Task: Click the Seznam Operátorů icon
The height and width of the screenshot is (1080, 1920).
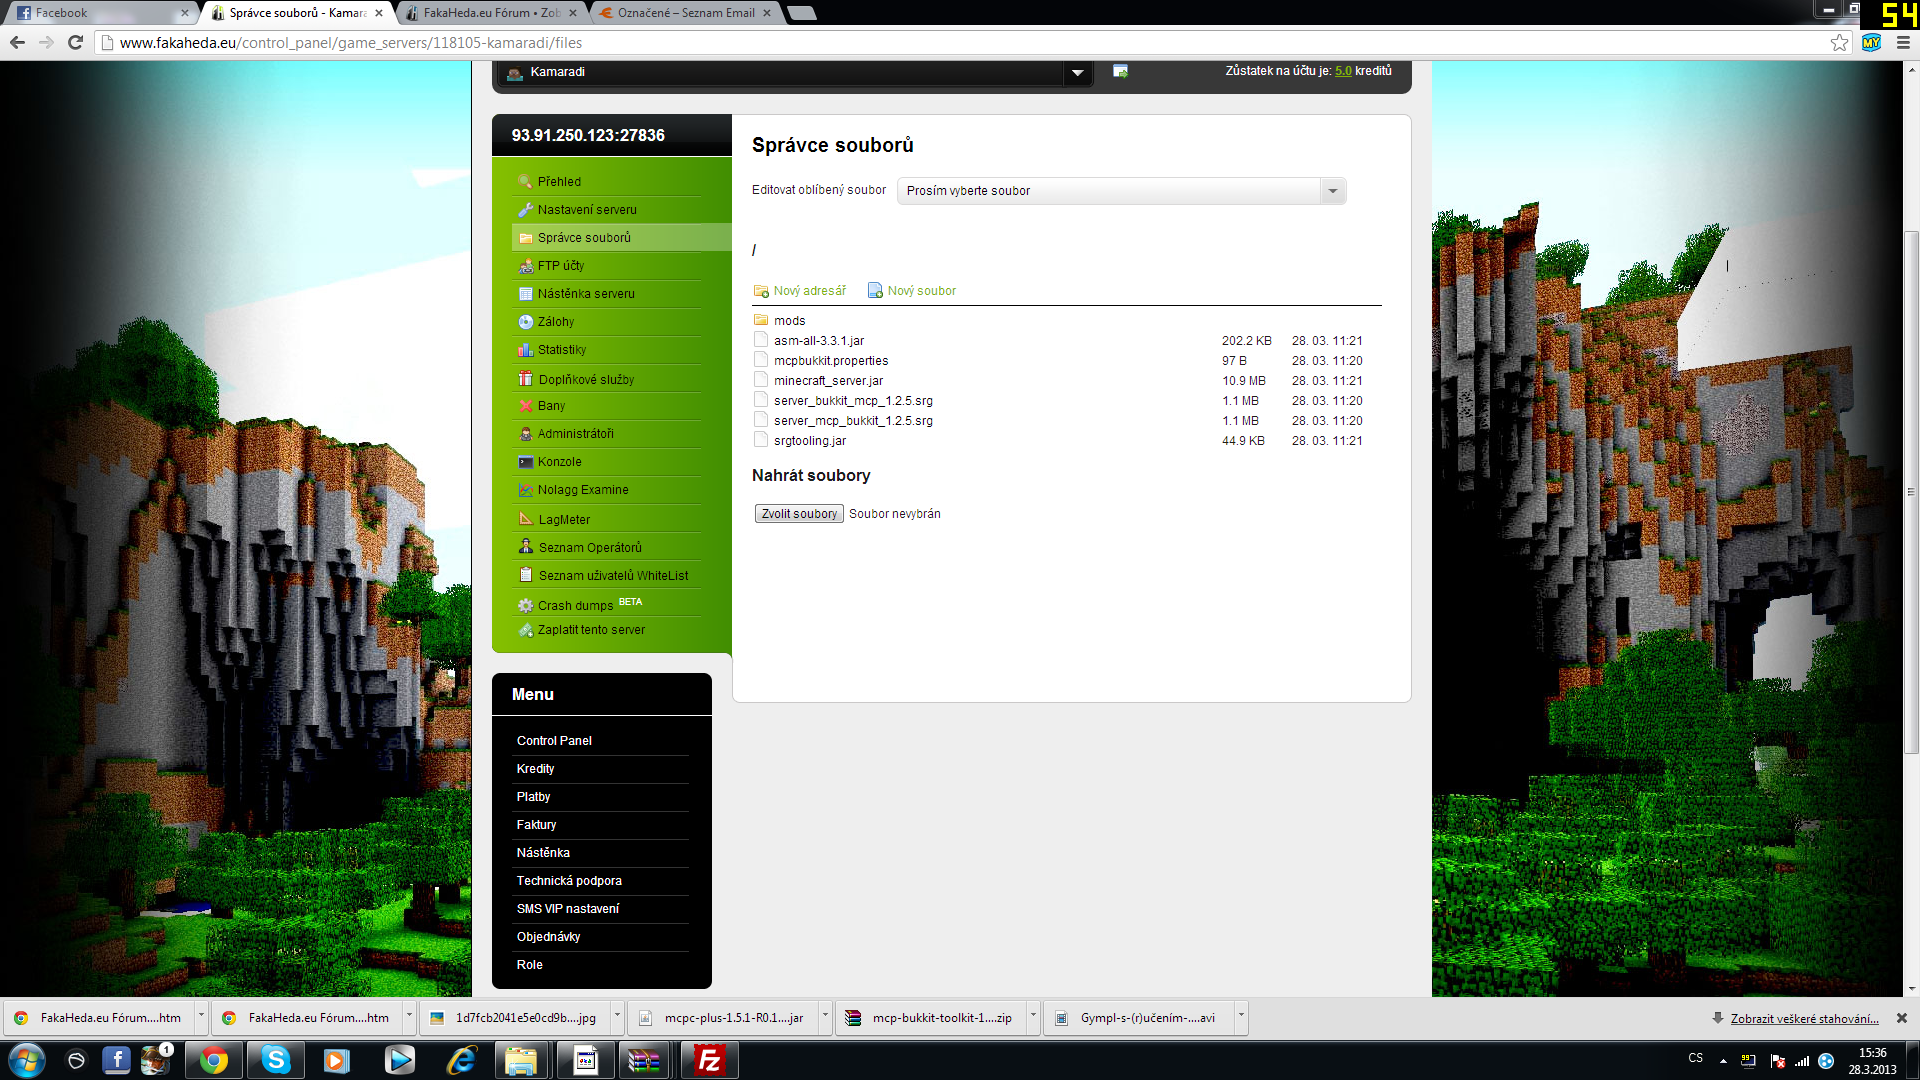Action: (525, 546)
